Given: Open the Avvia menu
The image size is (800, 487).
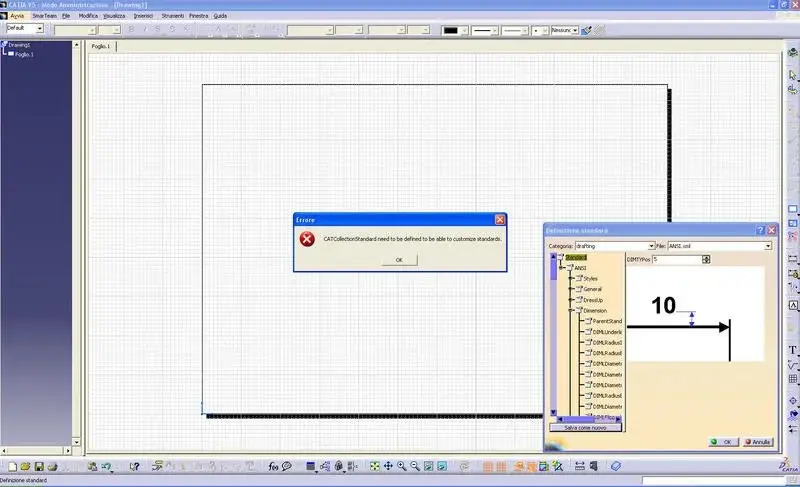Looking at the screenshot, I should 17,16.
